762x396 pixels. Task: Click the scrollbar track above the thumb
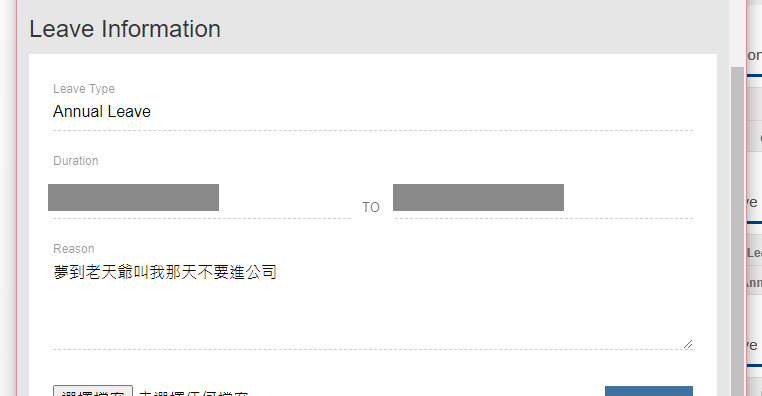[x=737, y=33]
